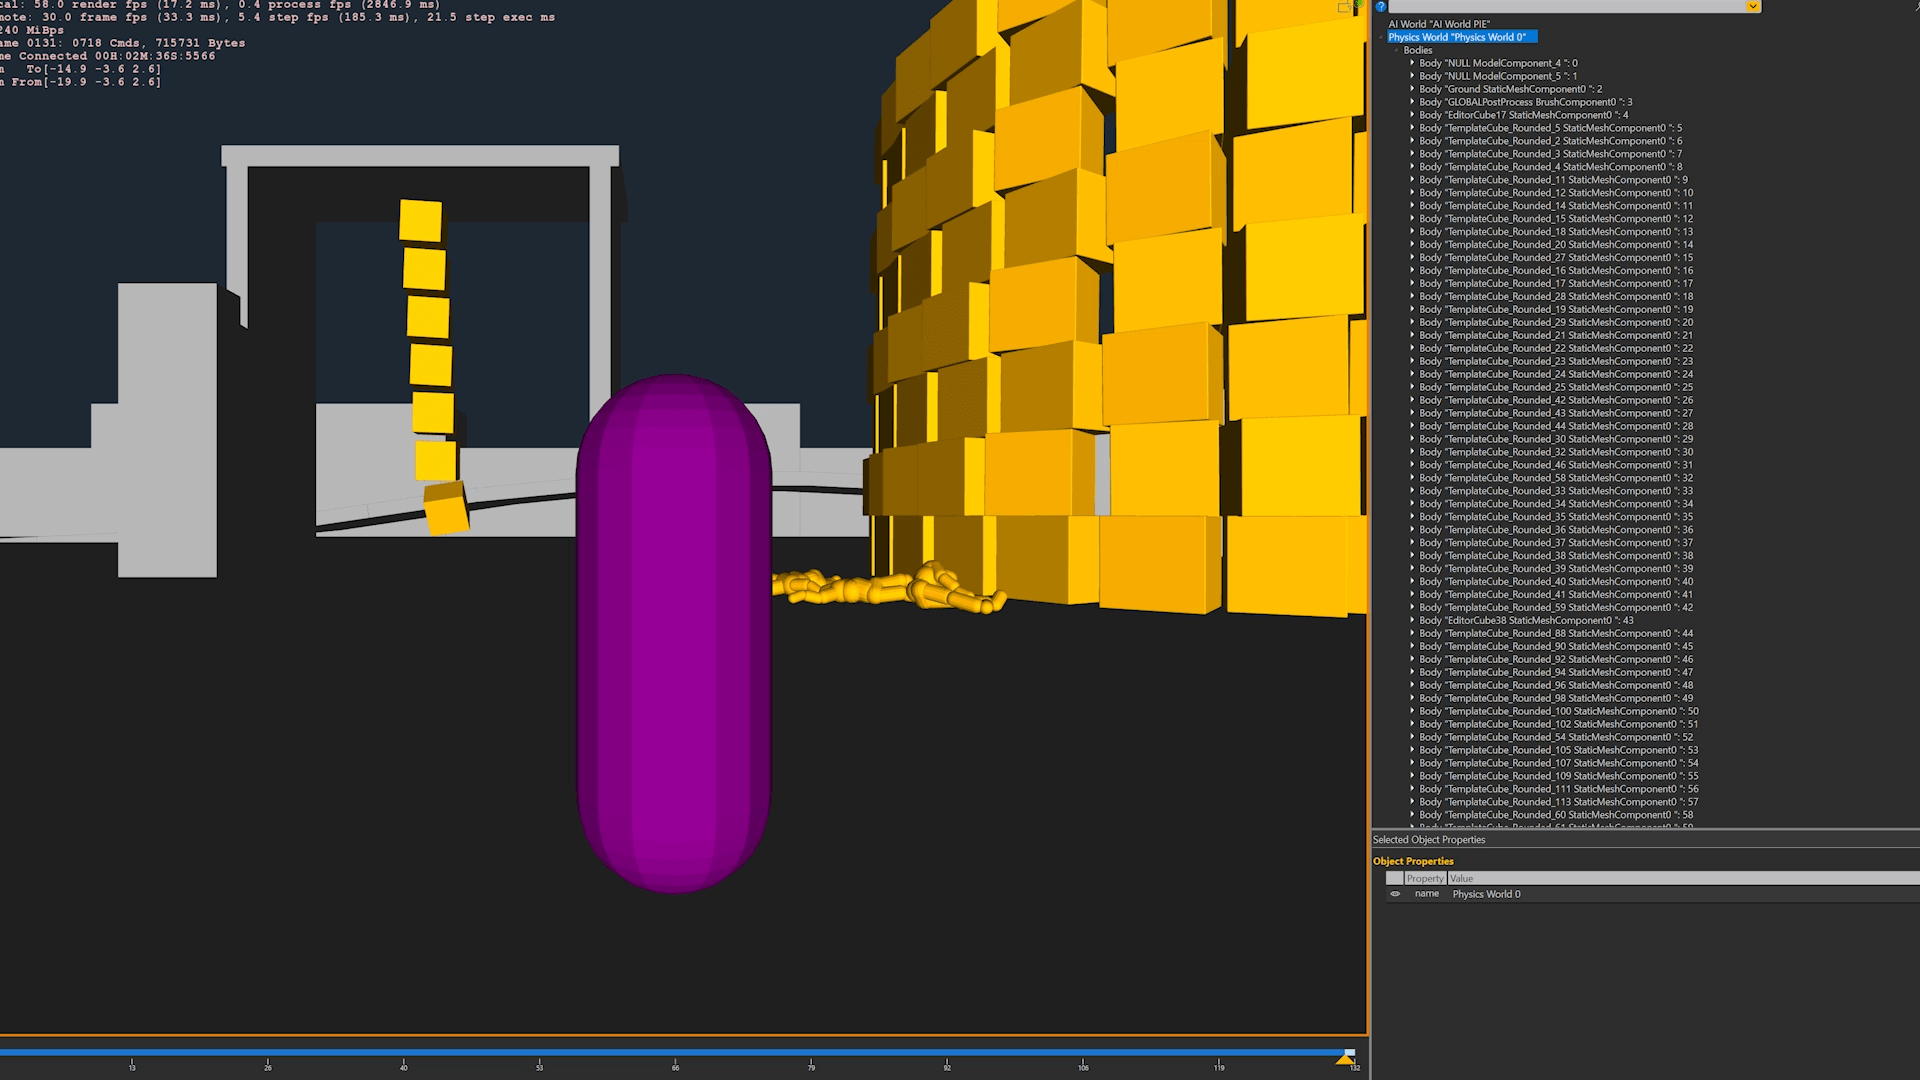1920x1080 pixels.
Task: Expand Body TemplateCube_Rounded_5 node
Action: [1412, 128]
